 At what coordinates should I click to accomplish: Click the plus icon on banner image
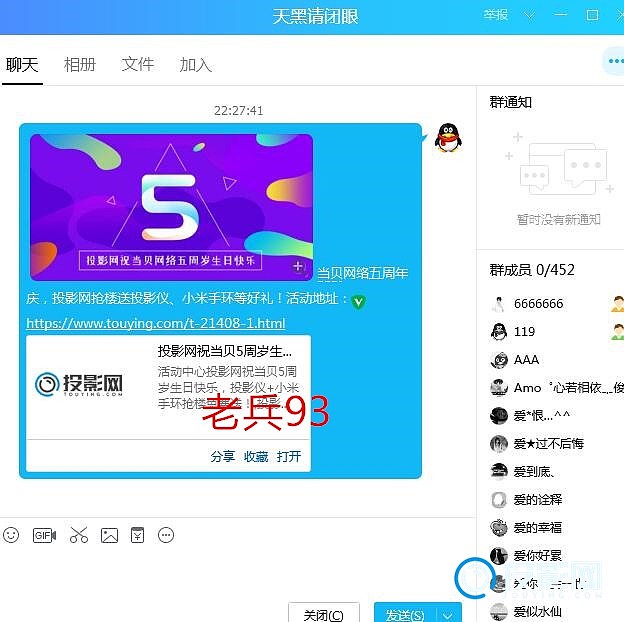(298, 267)
